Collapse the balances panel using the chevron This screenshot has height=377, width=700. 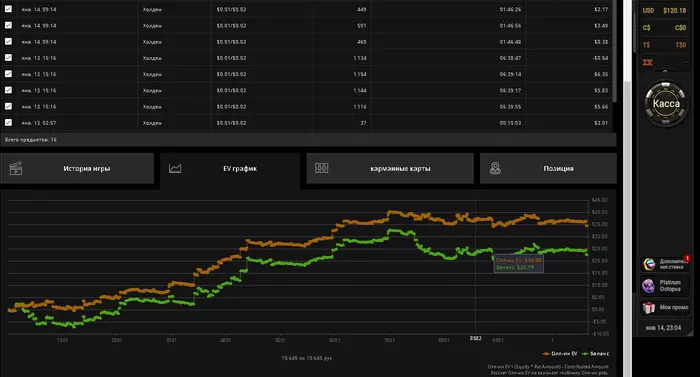[x=665, y=71]
